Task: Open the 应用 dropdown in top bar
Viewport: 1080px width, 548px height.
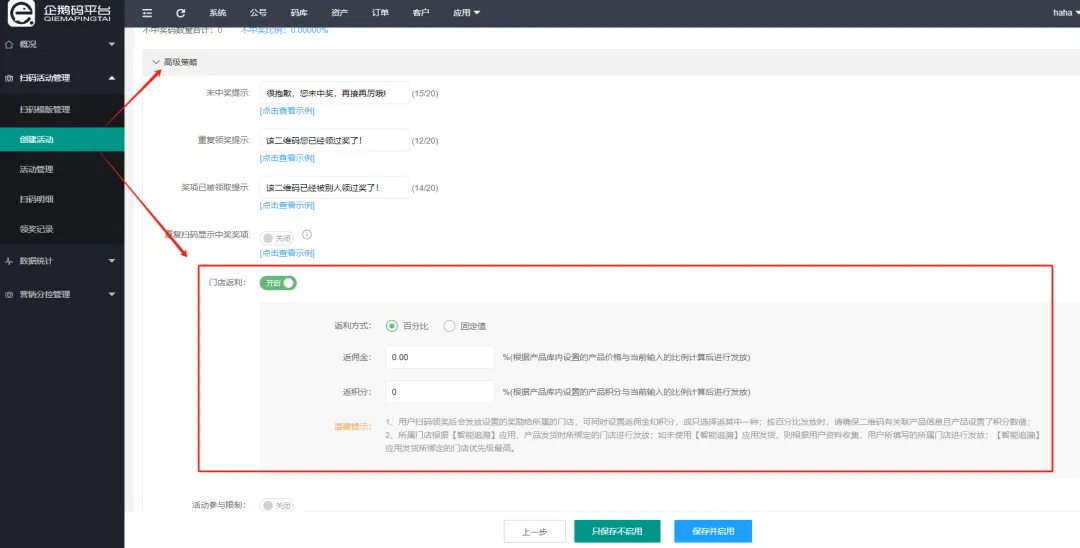Action: [466, 13]
